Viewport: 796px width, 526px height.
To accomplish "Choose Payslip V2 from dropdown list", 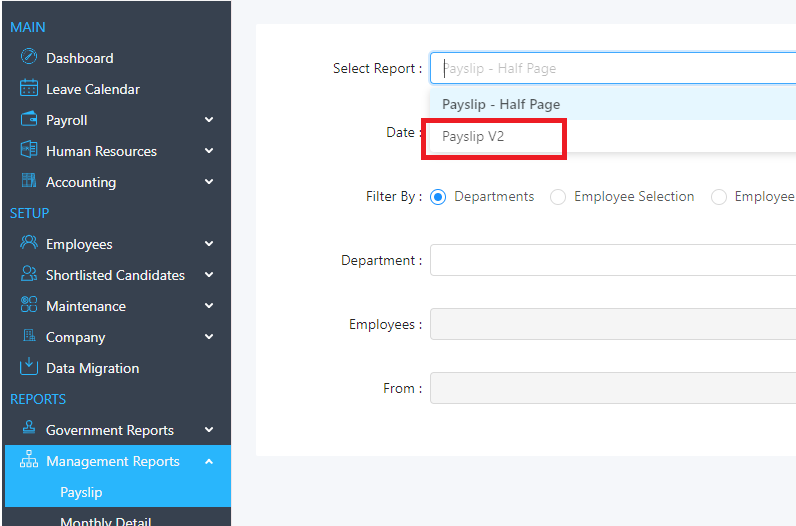I will (473, 136).
